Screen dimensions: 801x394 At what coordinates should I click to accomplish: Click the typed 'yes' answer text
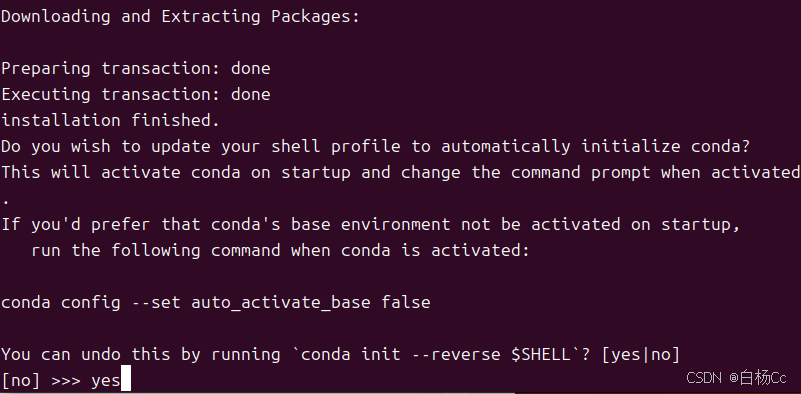pos(106,382)
